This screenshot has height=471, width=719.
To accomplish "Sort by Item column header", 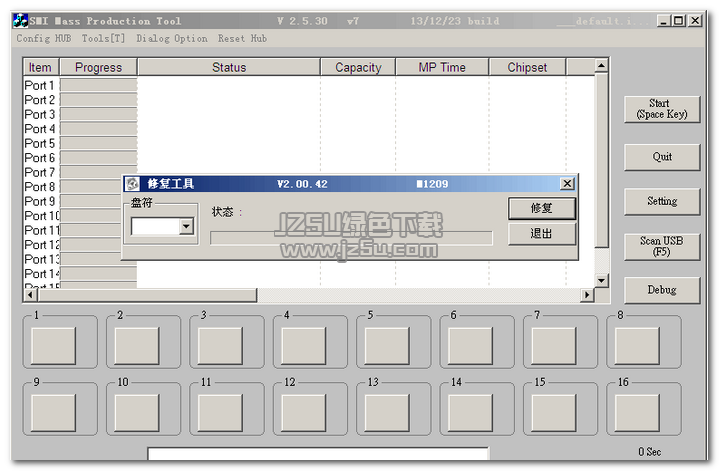I will point(41,67).
